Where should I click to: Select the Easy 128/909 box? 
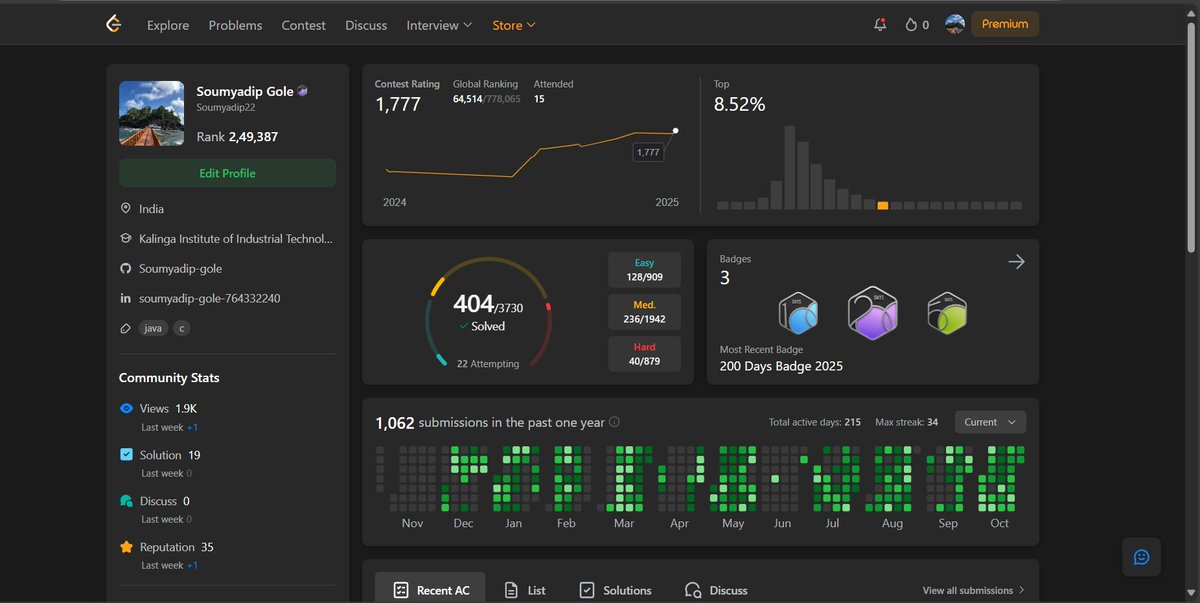click(x=644, y=269)
